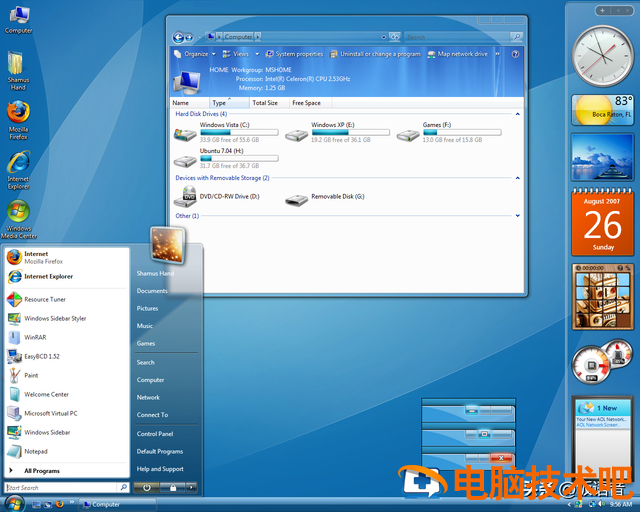Add a gadget using sidebar plus button
The height and width of the screenshot is (512, 640).
(x=602, y=11)
